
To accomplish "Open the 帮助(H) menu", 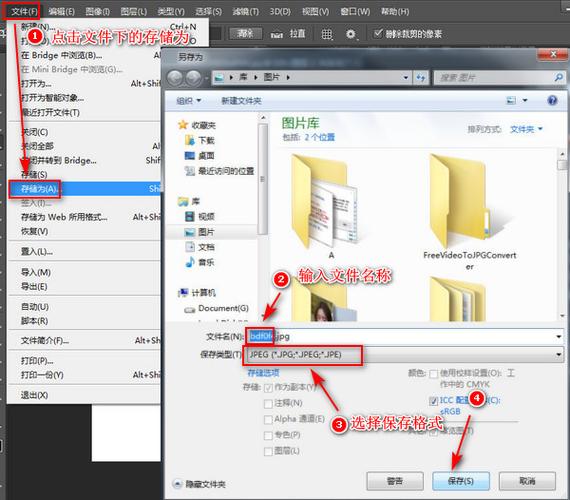I will click(395, 12).
